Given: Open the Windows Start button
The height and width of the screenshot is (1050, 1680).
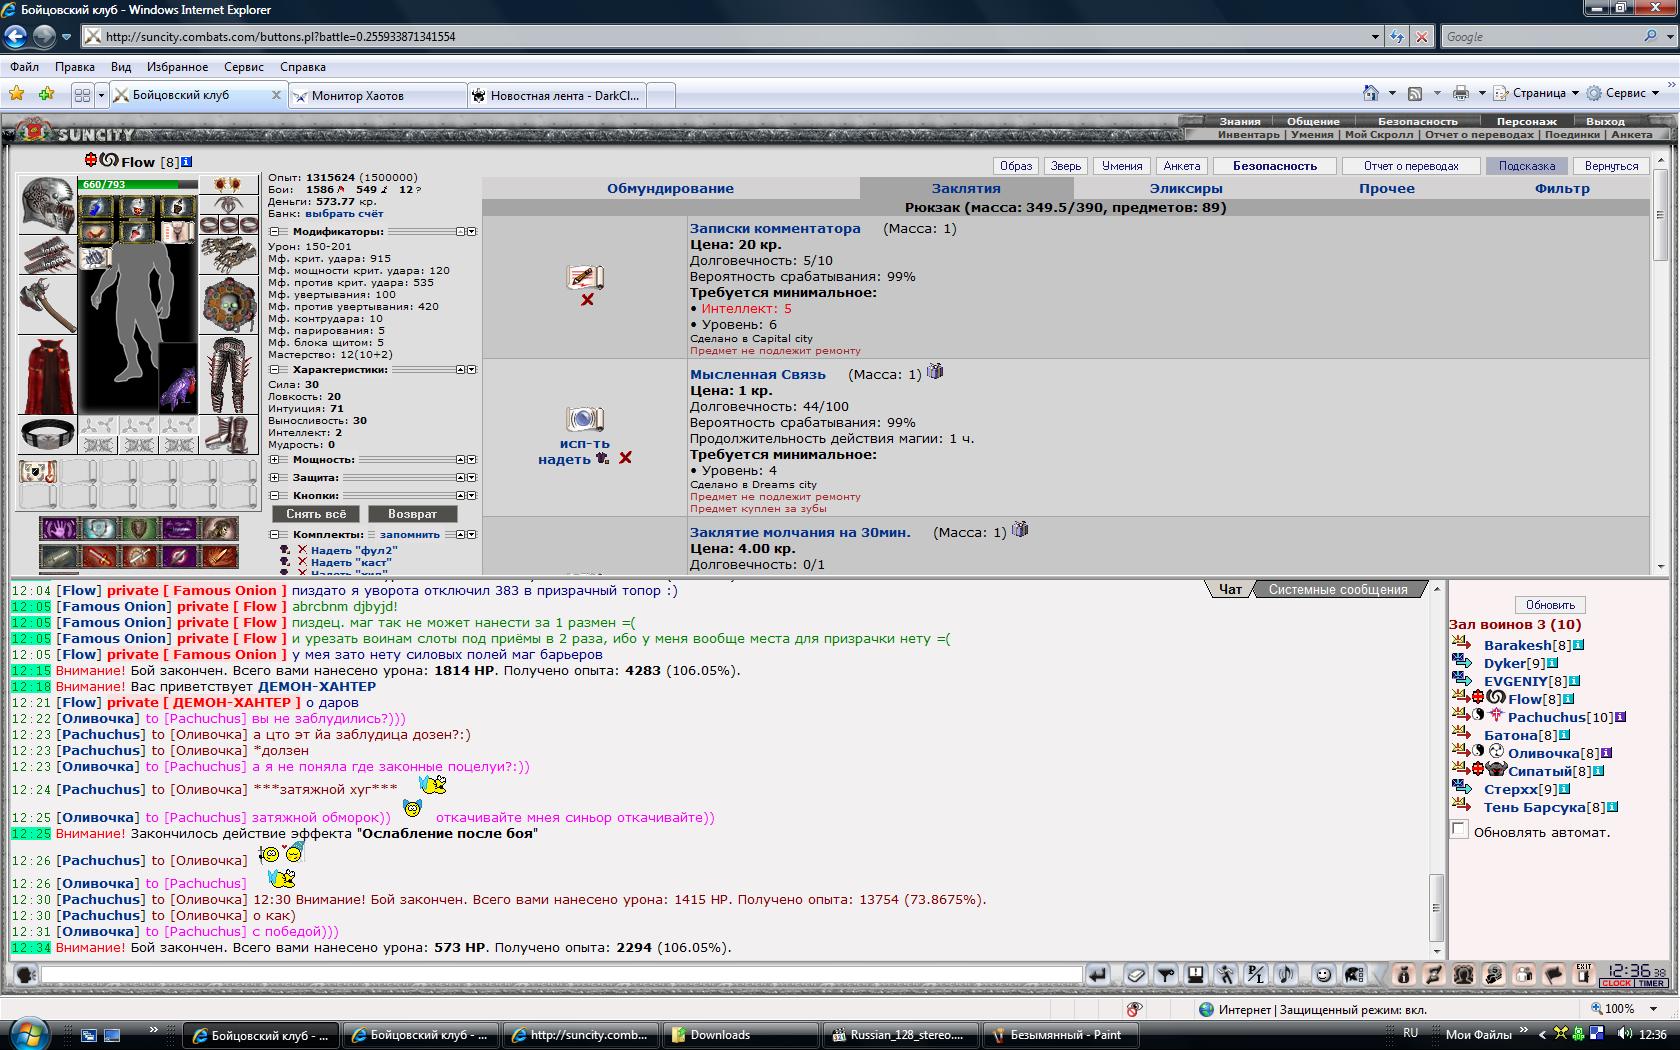Looking at the screenshot, I should [x=27, y=1032].
